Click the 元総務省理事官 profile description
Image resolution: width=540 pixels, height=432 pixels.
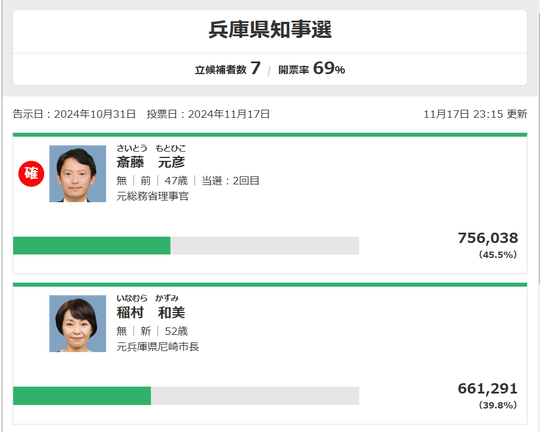tap(153, 196)
